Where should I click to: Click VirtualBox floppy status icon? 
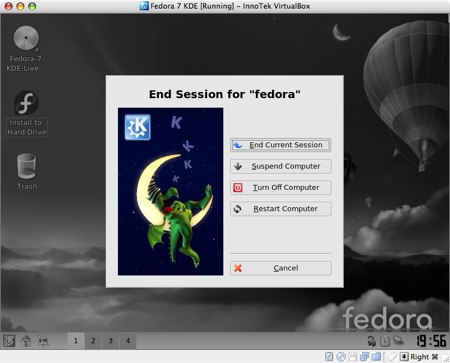click(352, 357)
